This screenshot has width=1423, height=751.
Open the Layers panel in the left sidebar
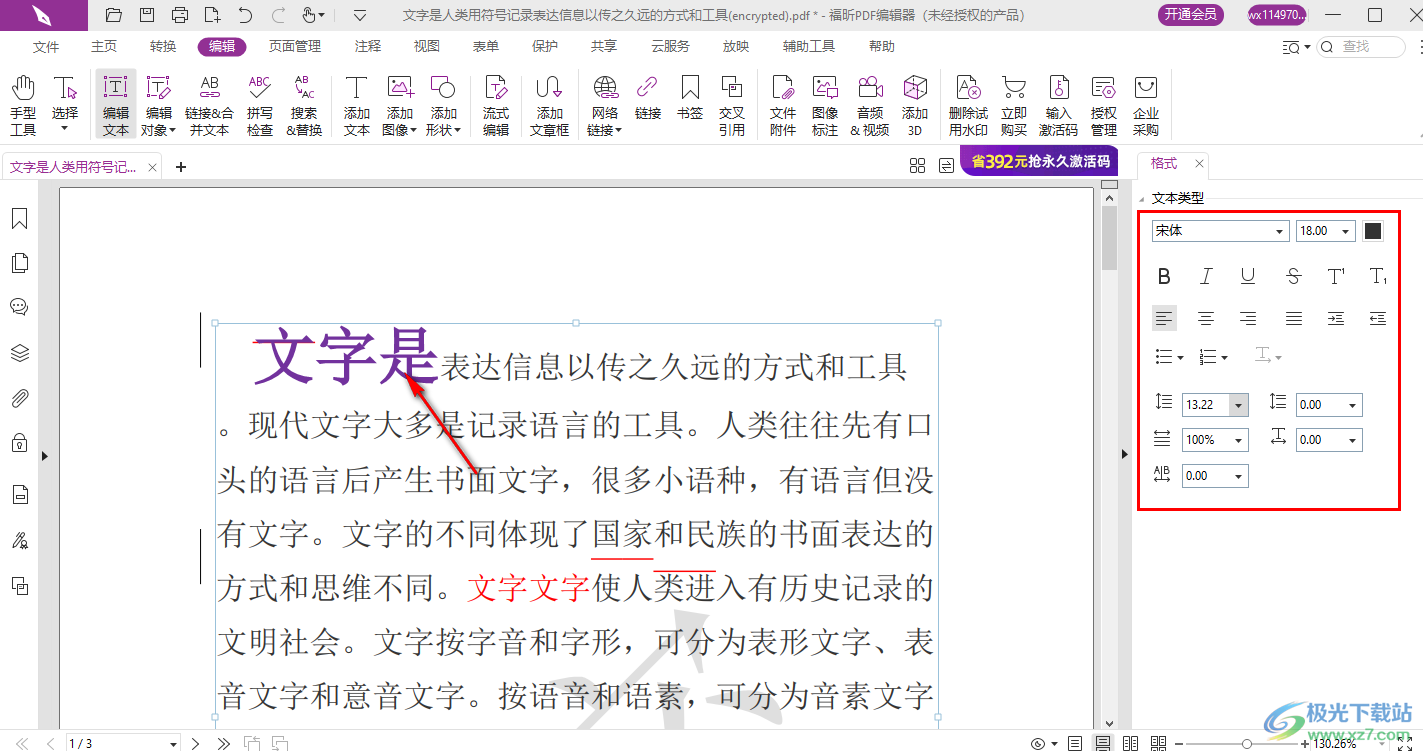point(19,353)
